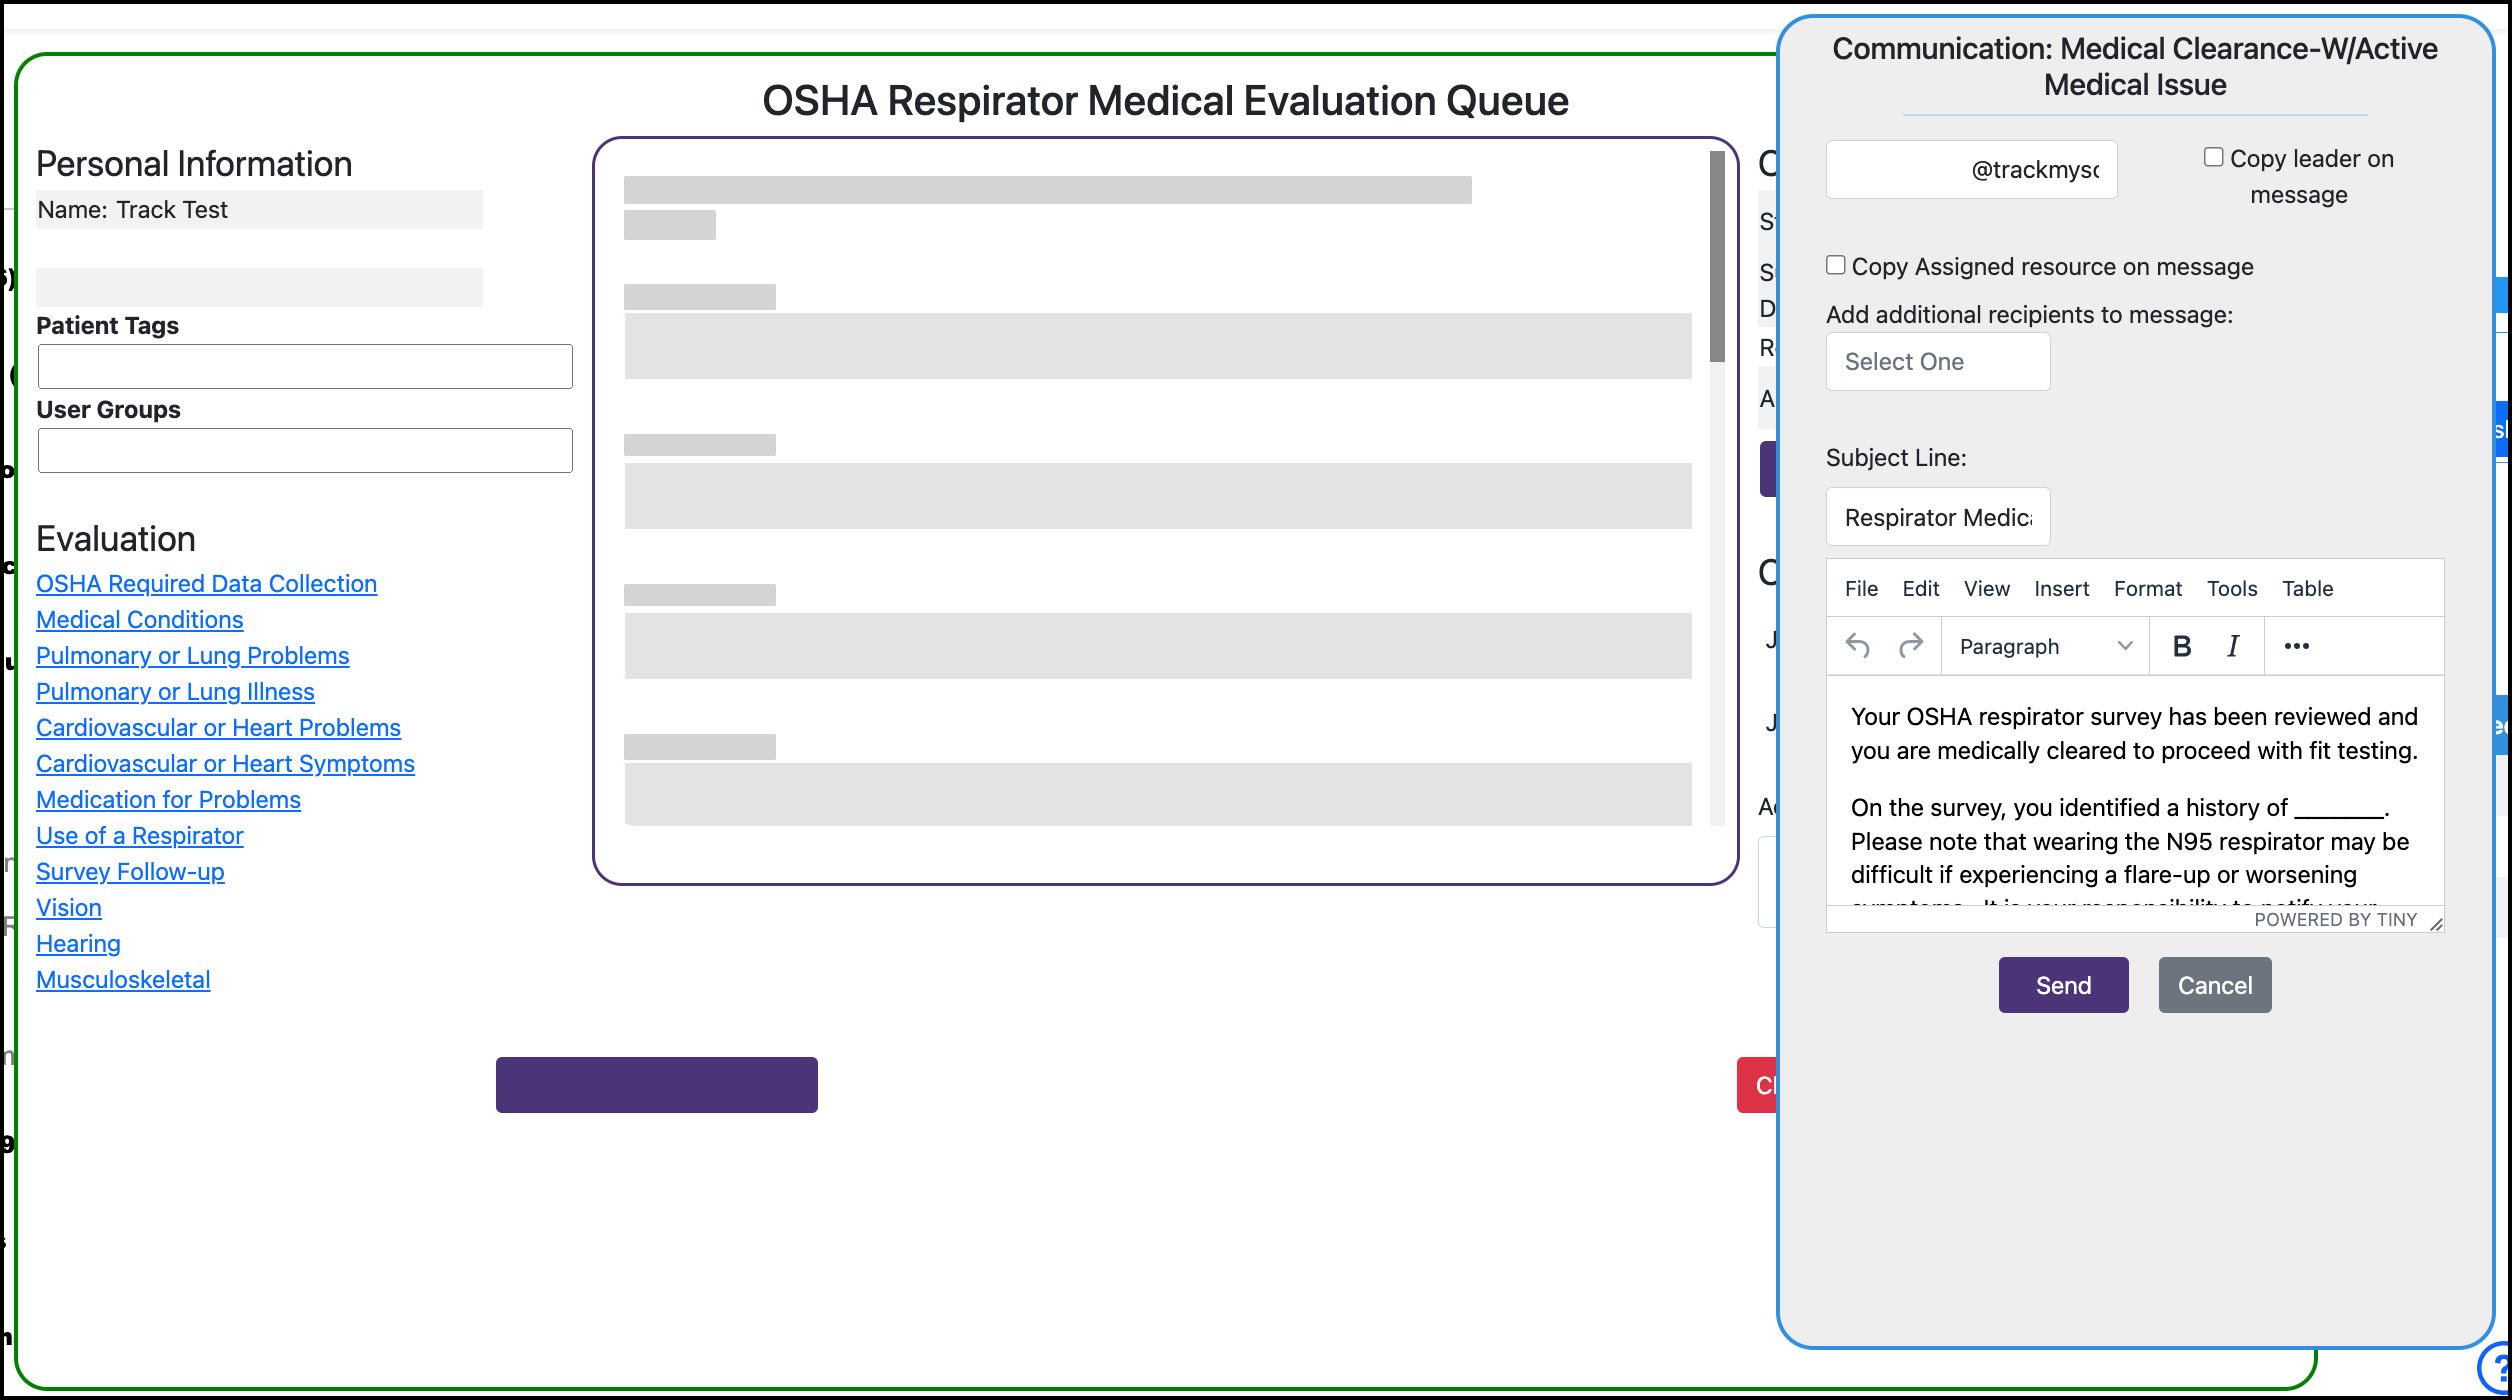Apply Italic formatting in the message editor
The image size is (2512, 1400).
pos(2231,646)
